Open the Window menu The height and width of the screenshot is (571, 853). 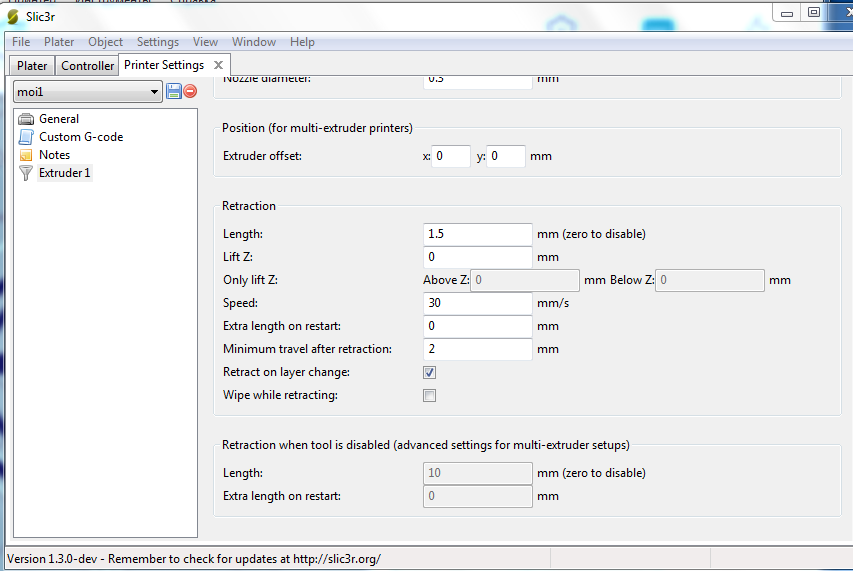click(x=254, y=42)
